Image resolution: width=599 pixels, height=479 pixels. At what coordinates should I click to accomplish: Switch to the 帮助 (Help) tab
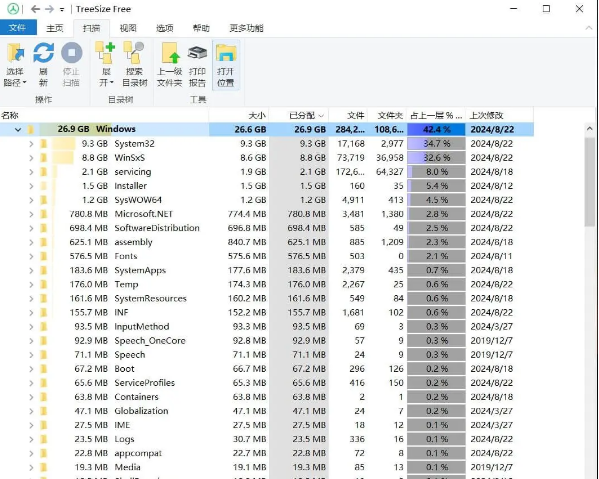pos(201,28)
